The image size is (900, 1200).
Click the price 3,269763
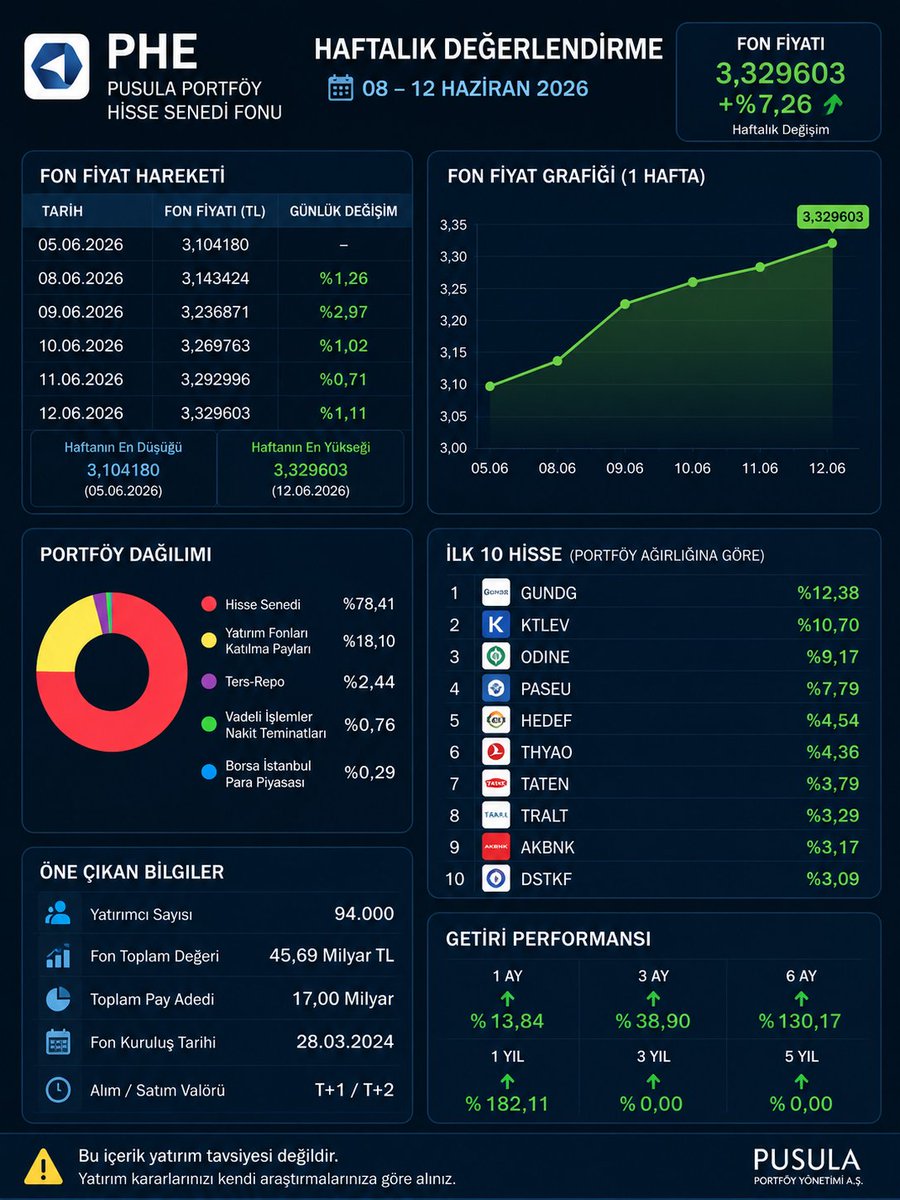[215, 346]
